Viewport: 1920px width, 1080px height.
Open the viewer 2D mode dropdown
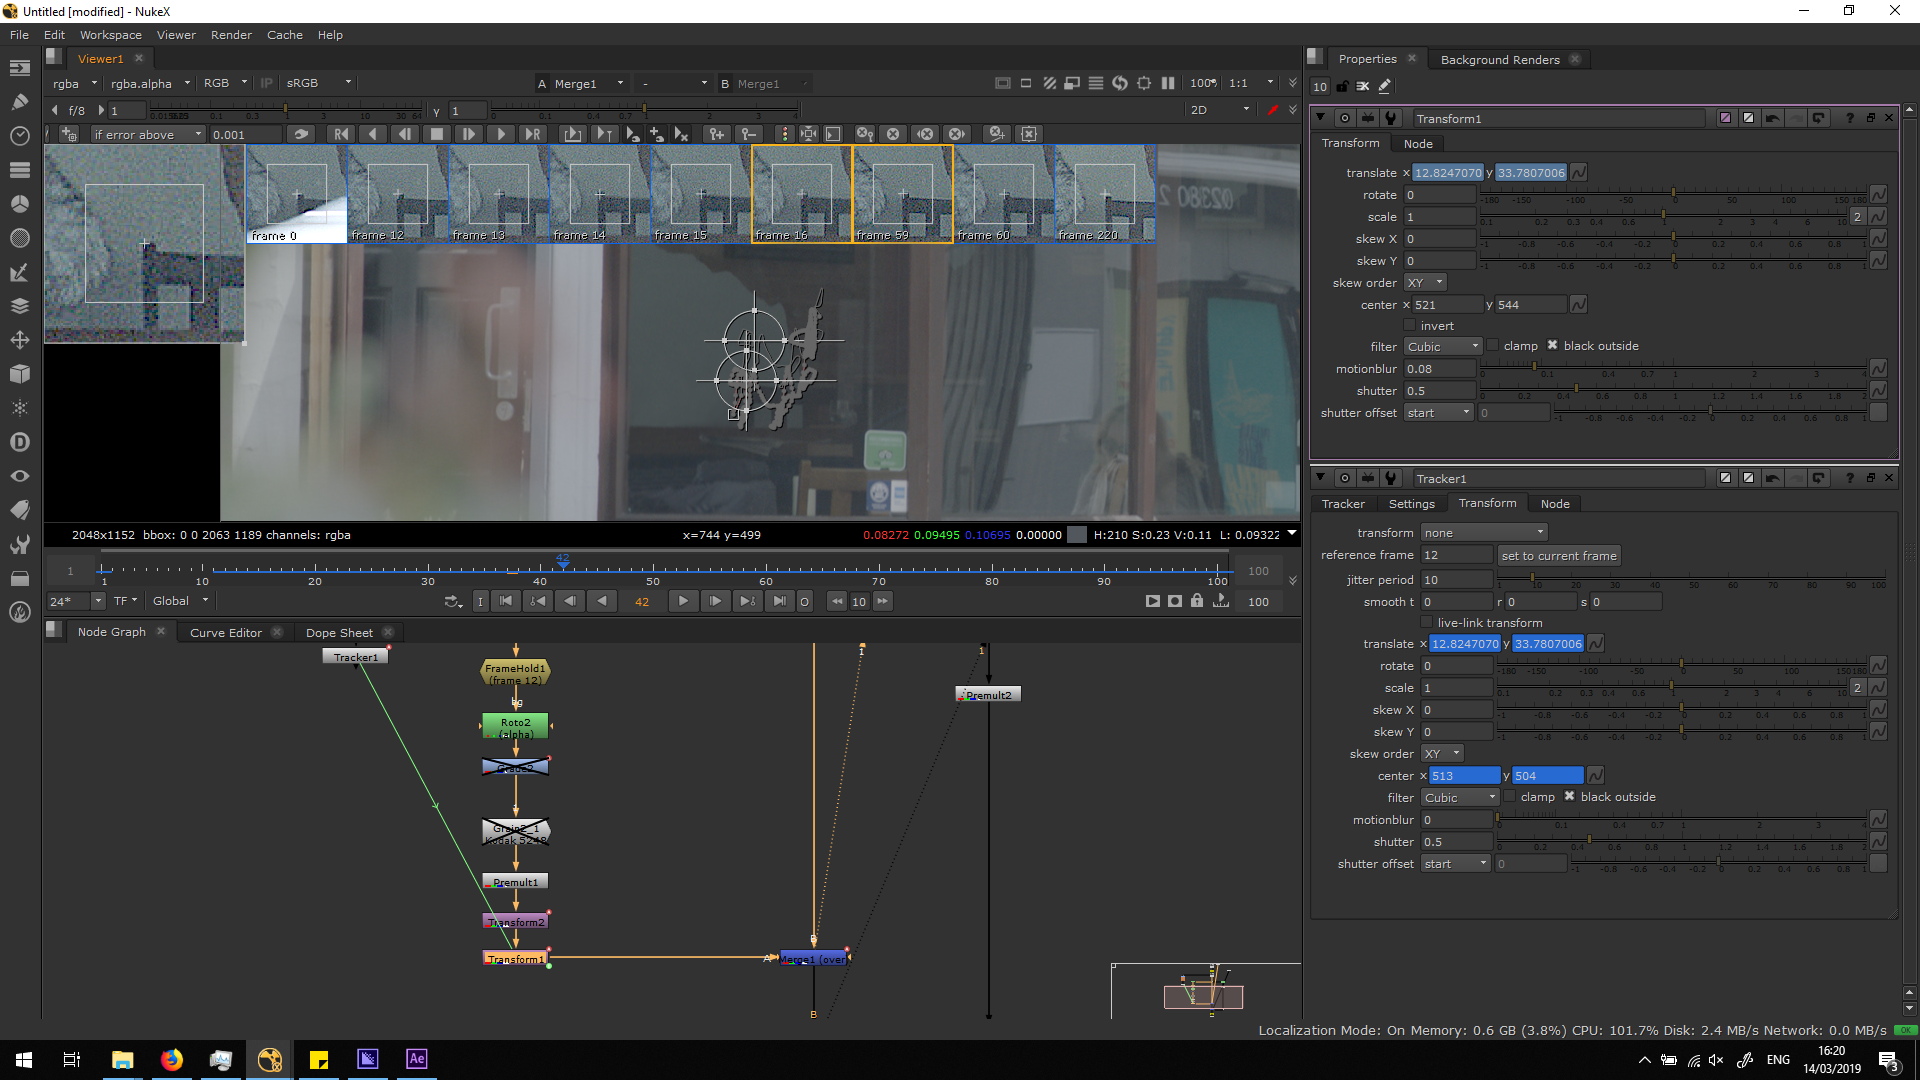[1220, 110]
